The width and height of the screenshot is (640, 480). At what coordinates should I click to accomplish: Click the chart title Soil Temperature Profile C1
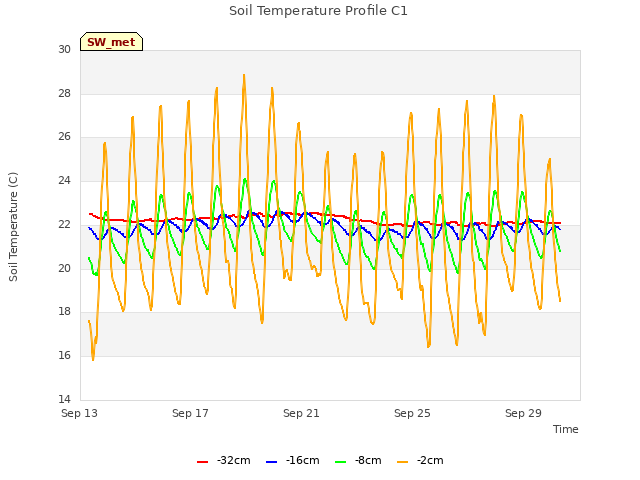pyautogui.click(x=318, y=11)
